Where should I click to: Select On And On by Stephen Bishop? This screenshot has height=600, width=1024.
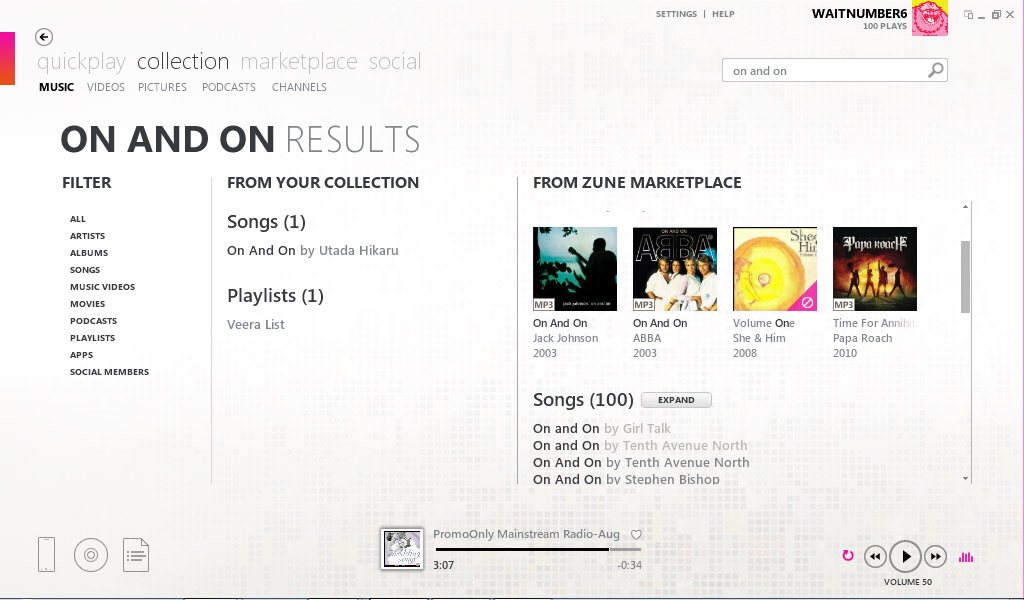click(626, 479)
